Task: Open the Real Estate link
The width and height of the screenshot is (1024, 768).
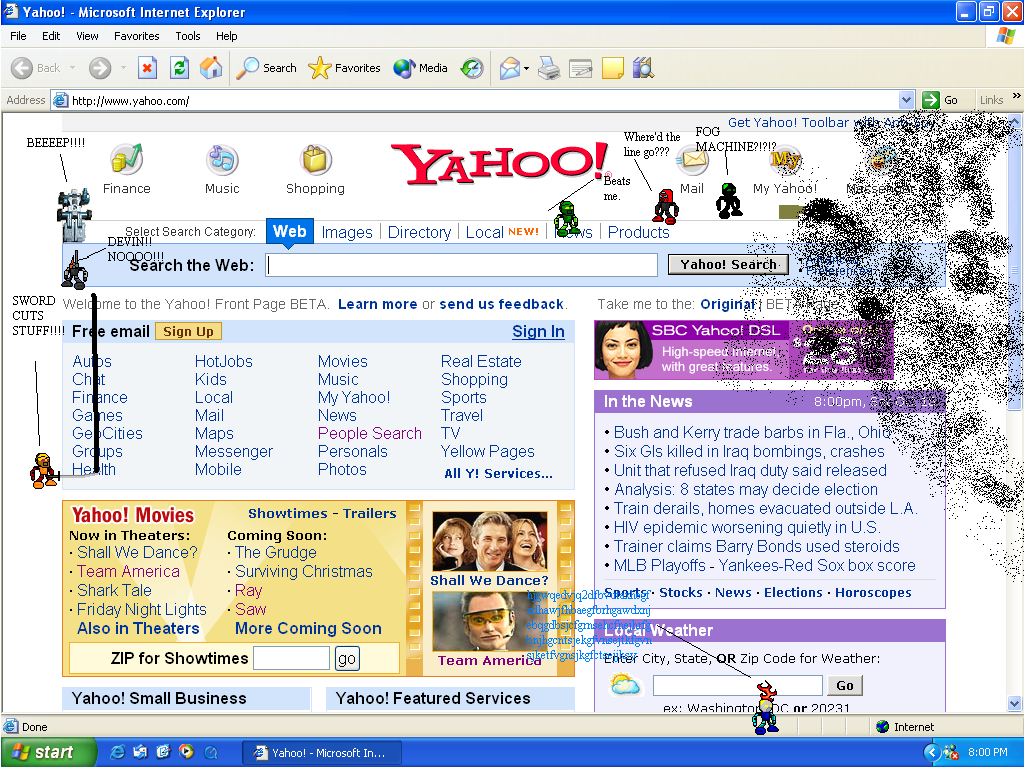Action: 481,361
